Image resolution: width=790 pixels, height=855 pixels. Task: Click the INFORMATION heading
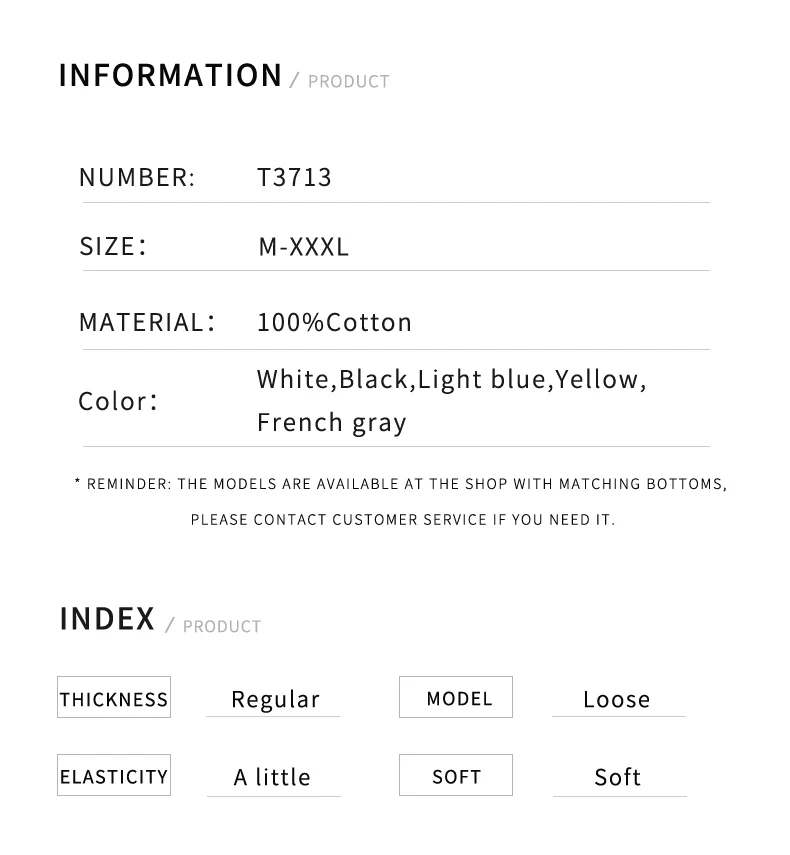[x=170, y=75]
